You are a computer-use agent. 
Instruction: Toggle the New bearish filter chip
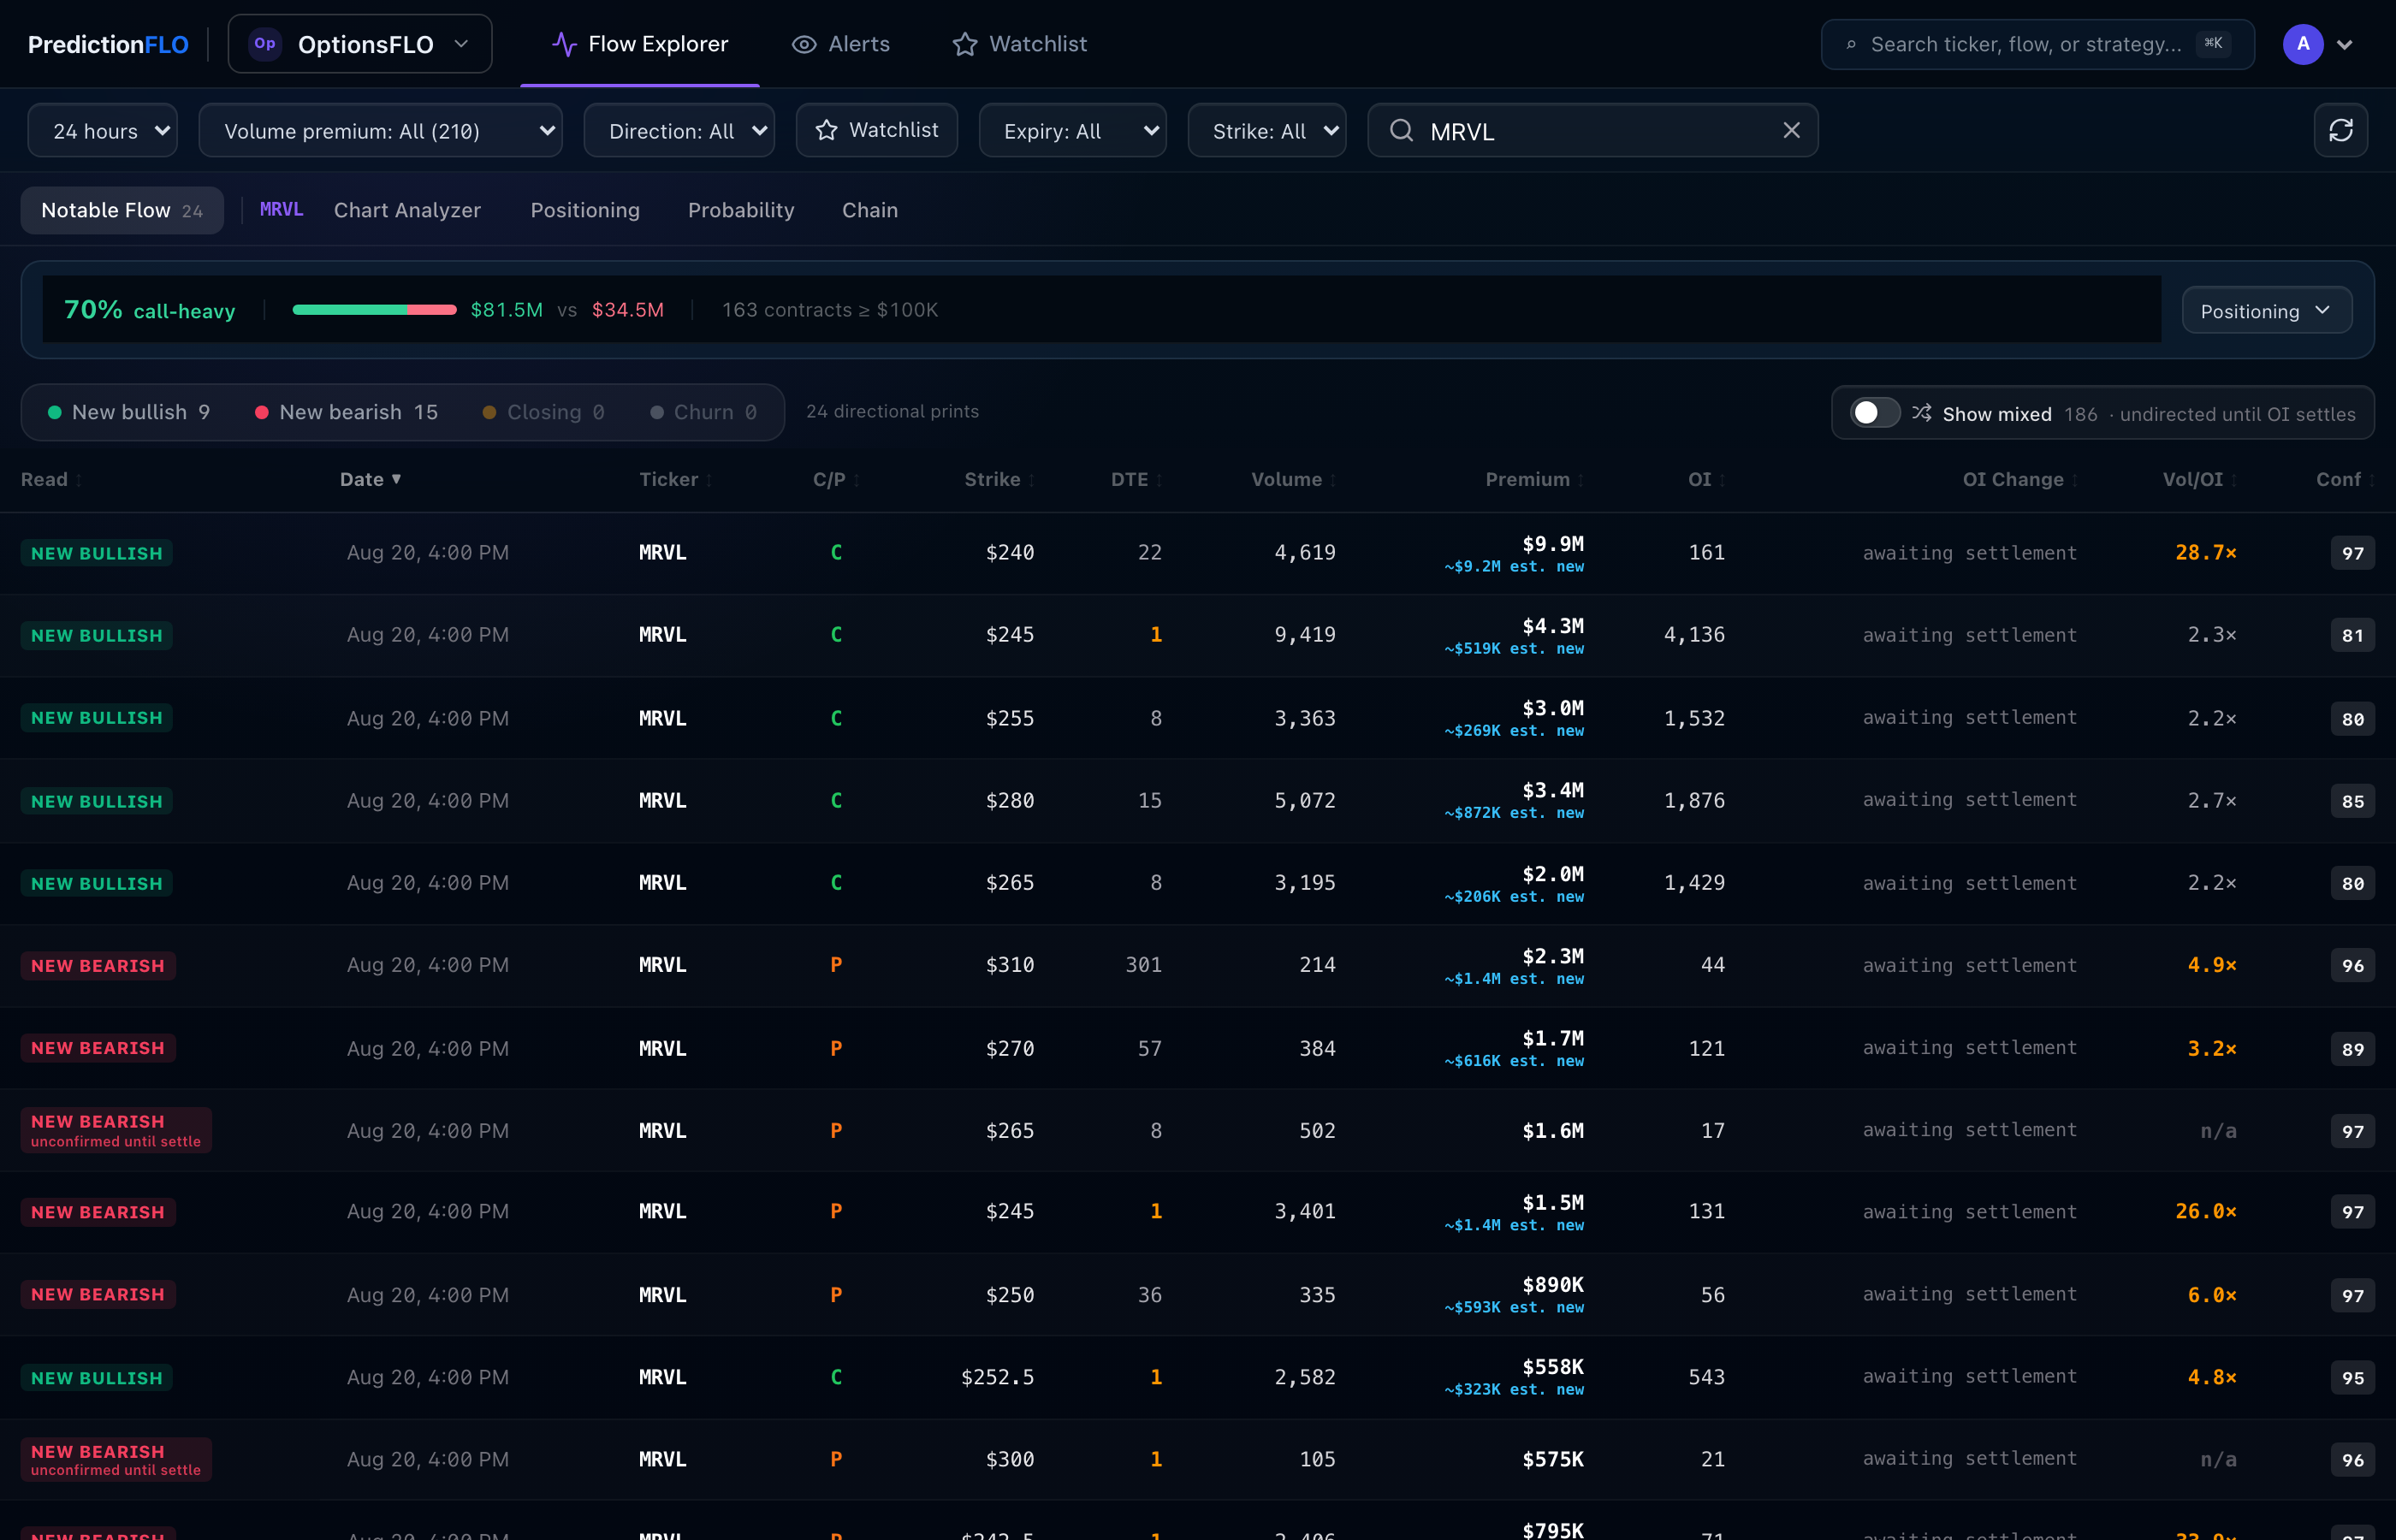click(x=346, y=412)
